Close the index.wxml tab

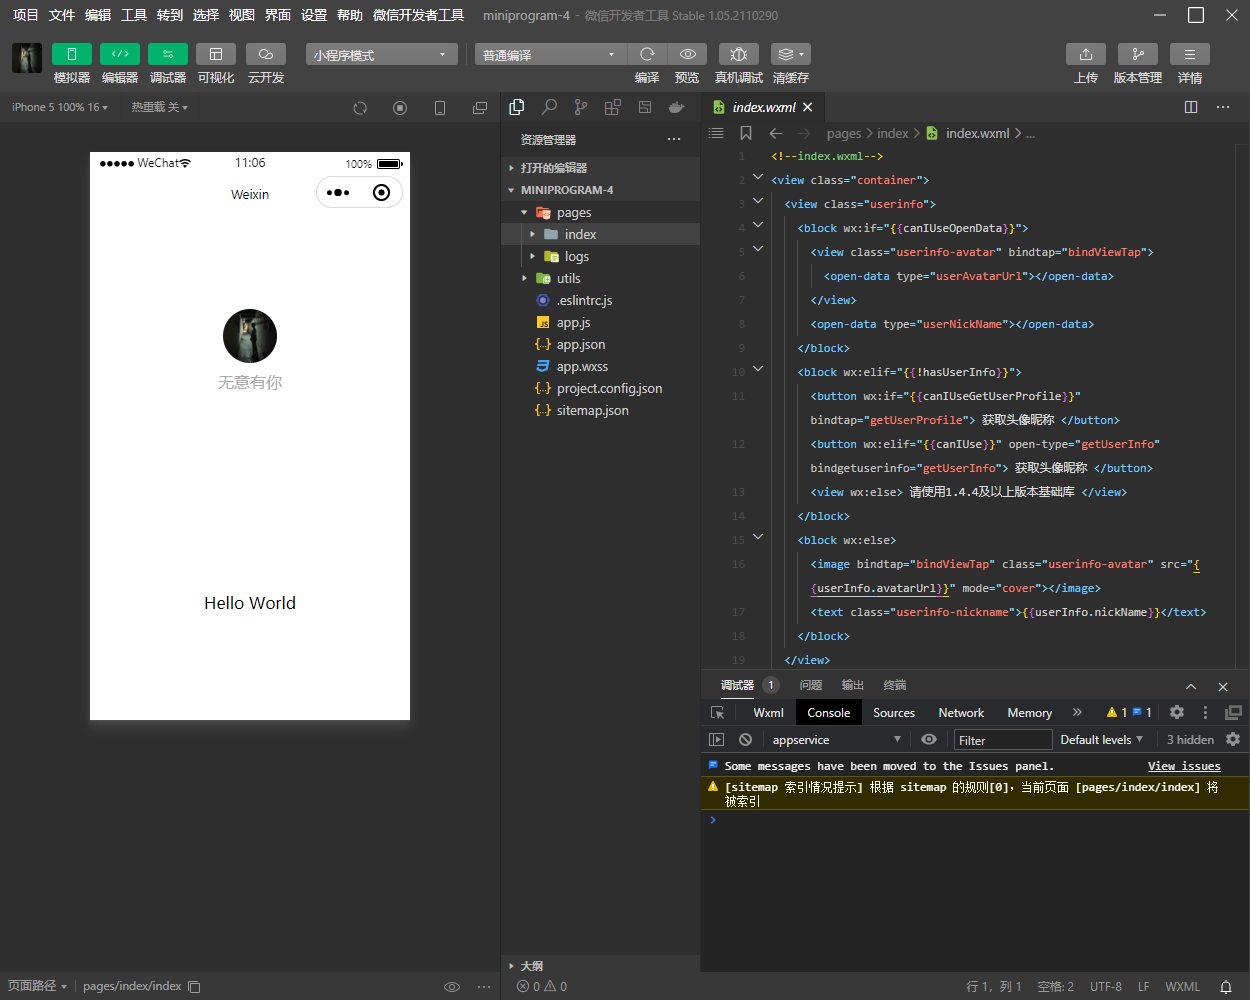(808, 107)
